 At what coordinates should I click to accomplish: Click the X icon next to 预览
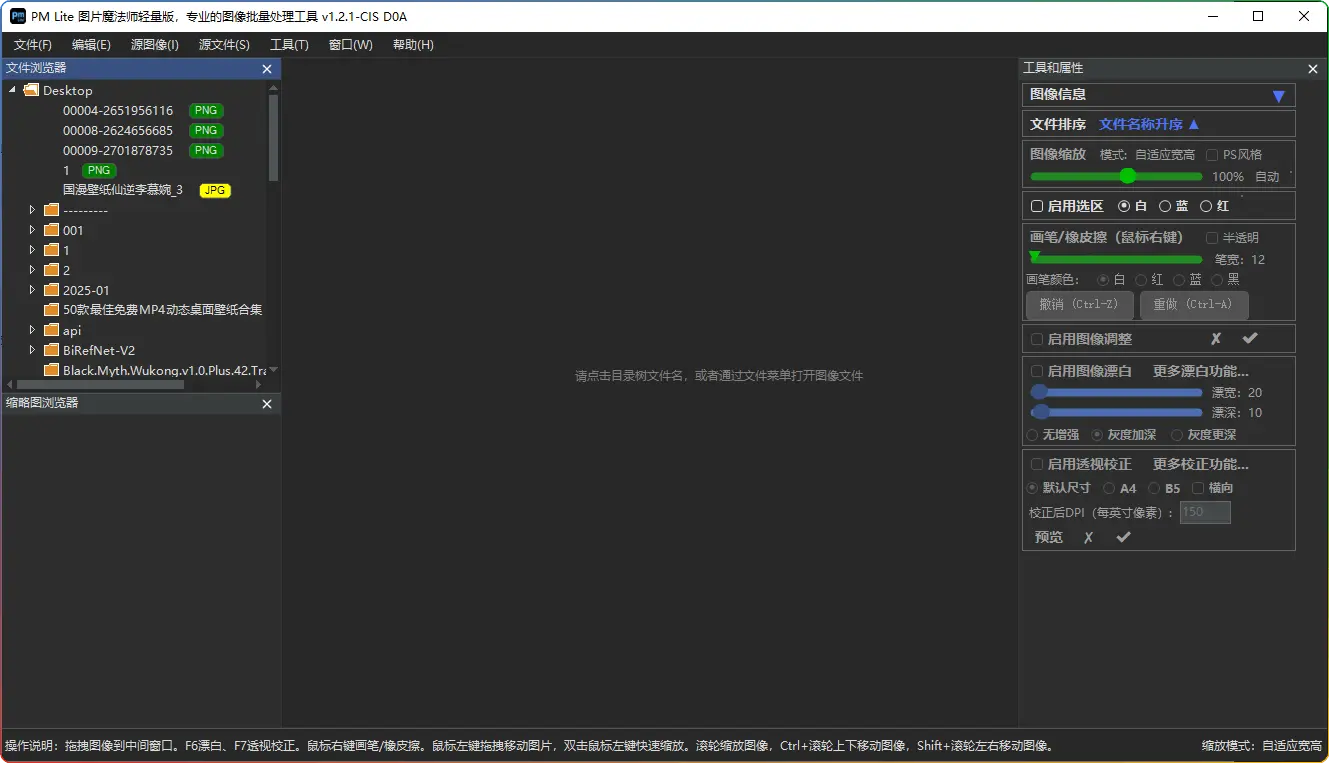tap(1088, 538)
